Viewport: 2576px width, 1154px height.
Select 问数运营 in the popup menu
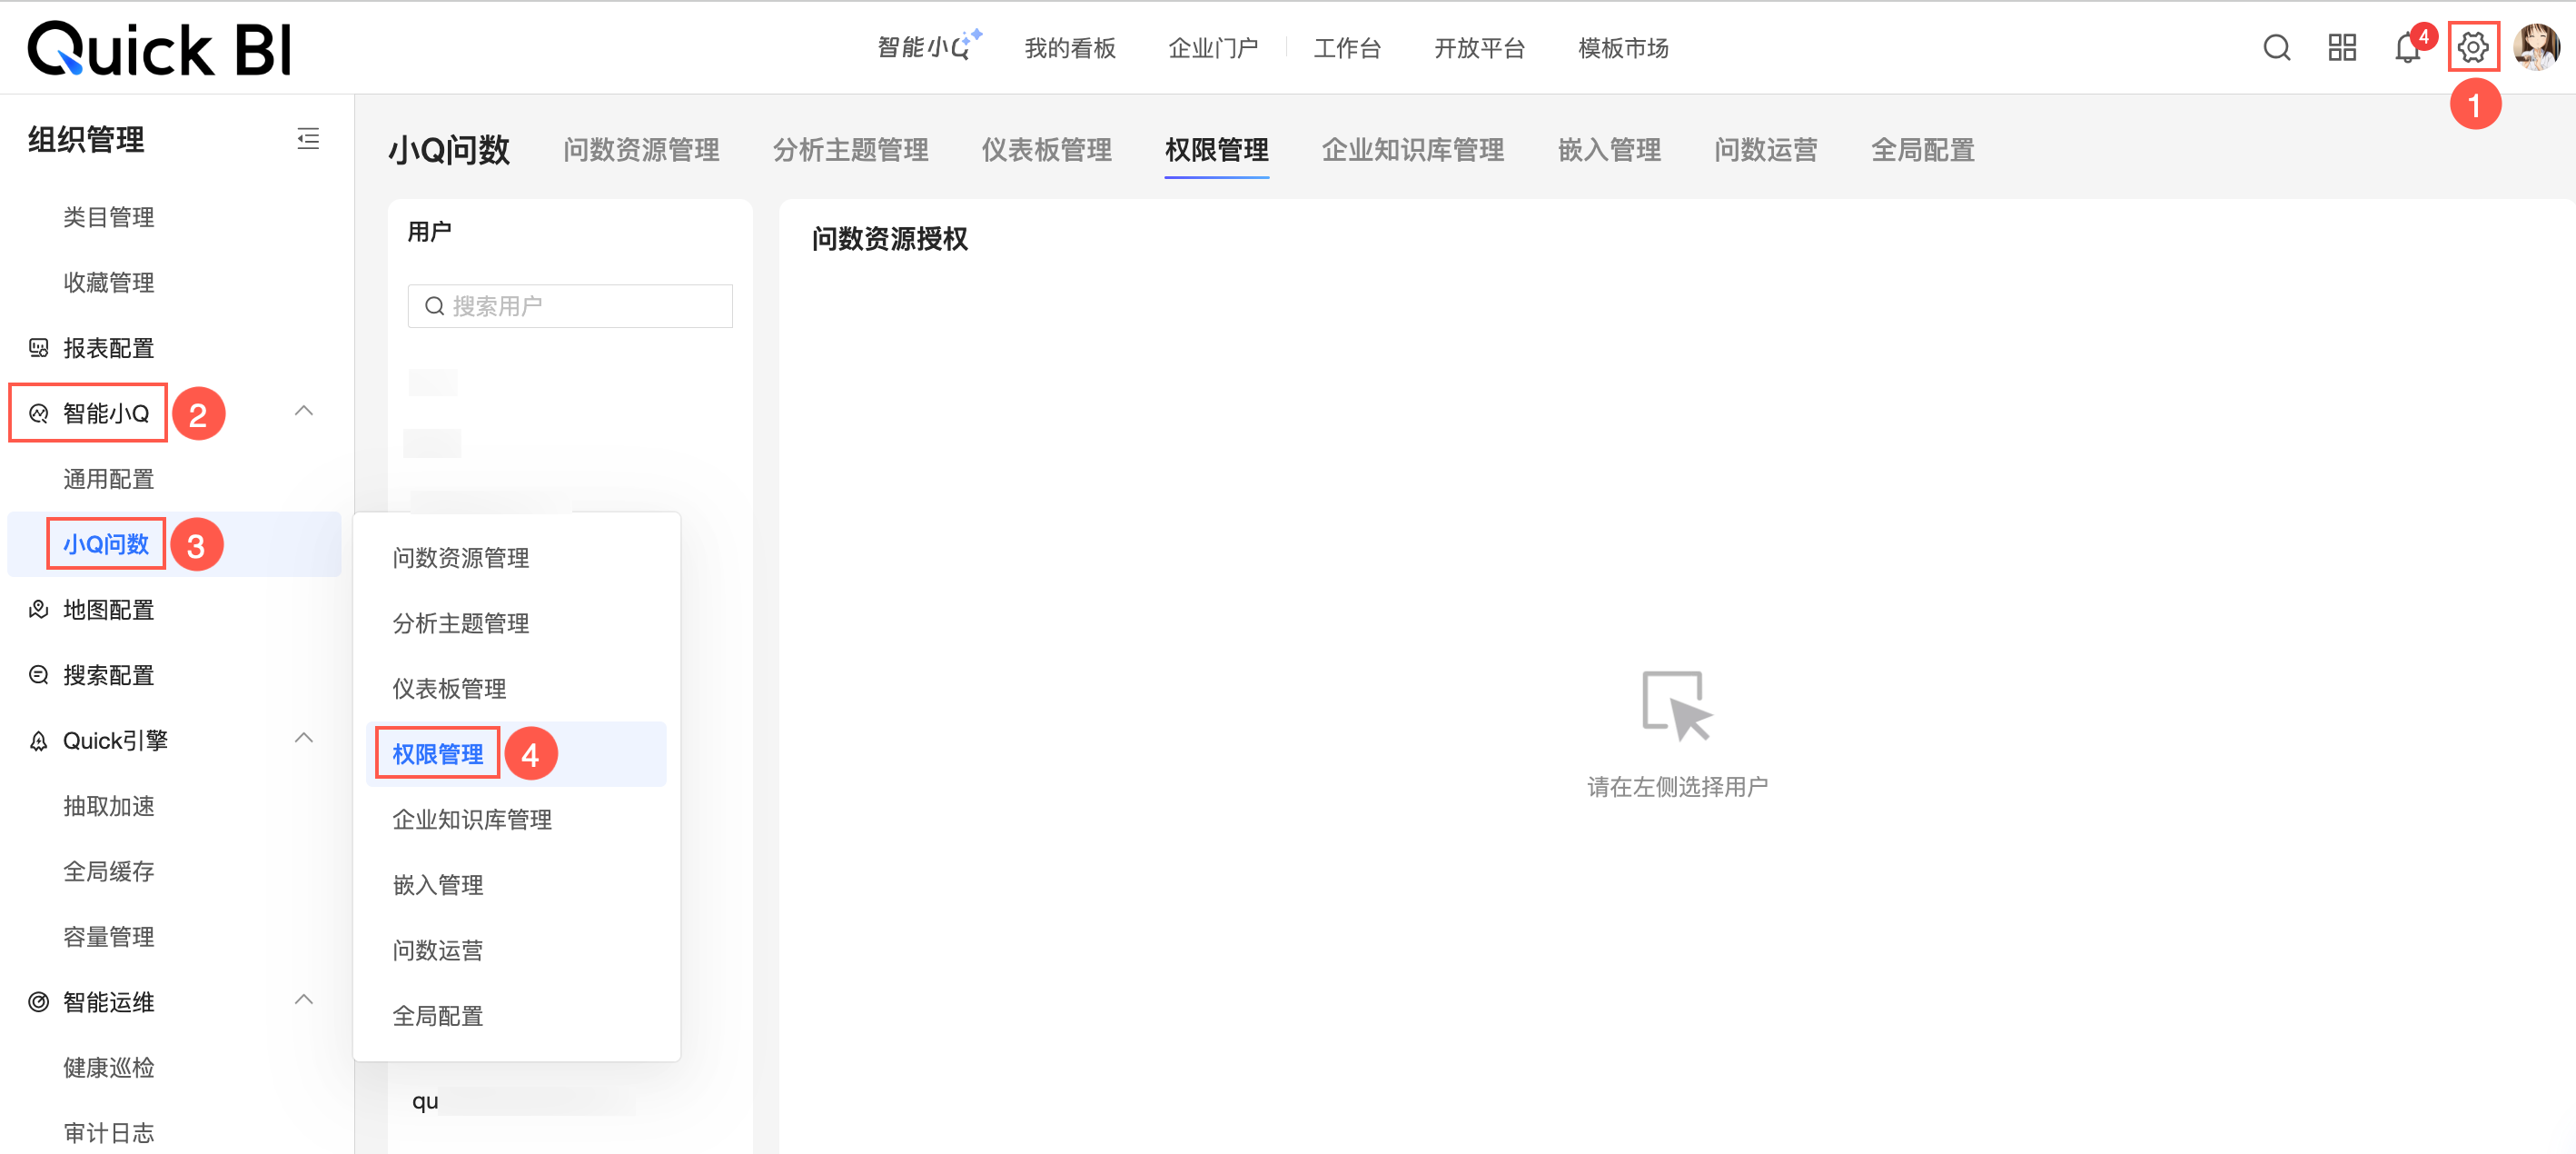[x=438, y=950]
